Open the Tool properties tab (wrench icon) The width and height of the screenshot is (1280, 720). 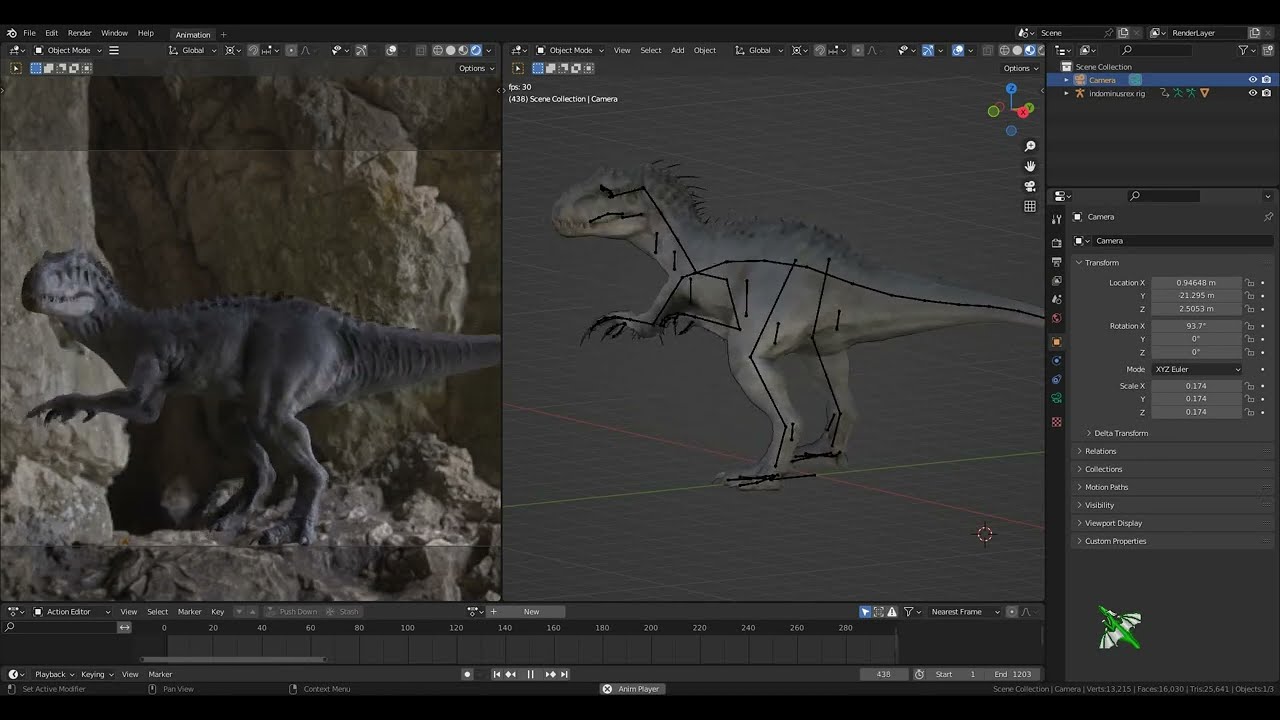click(x=1057, y=220)
